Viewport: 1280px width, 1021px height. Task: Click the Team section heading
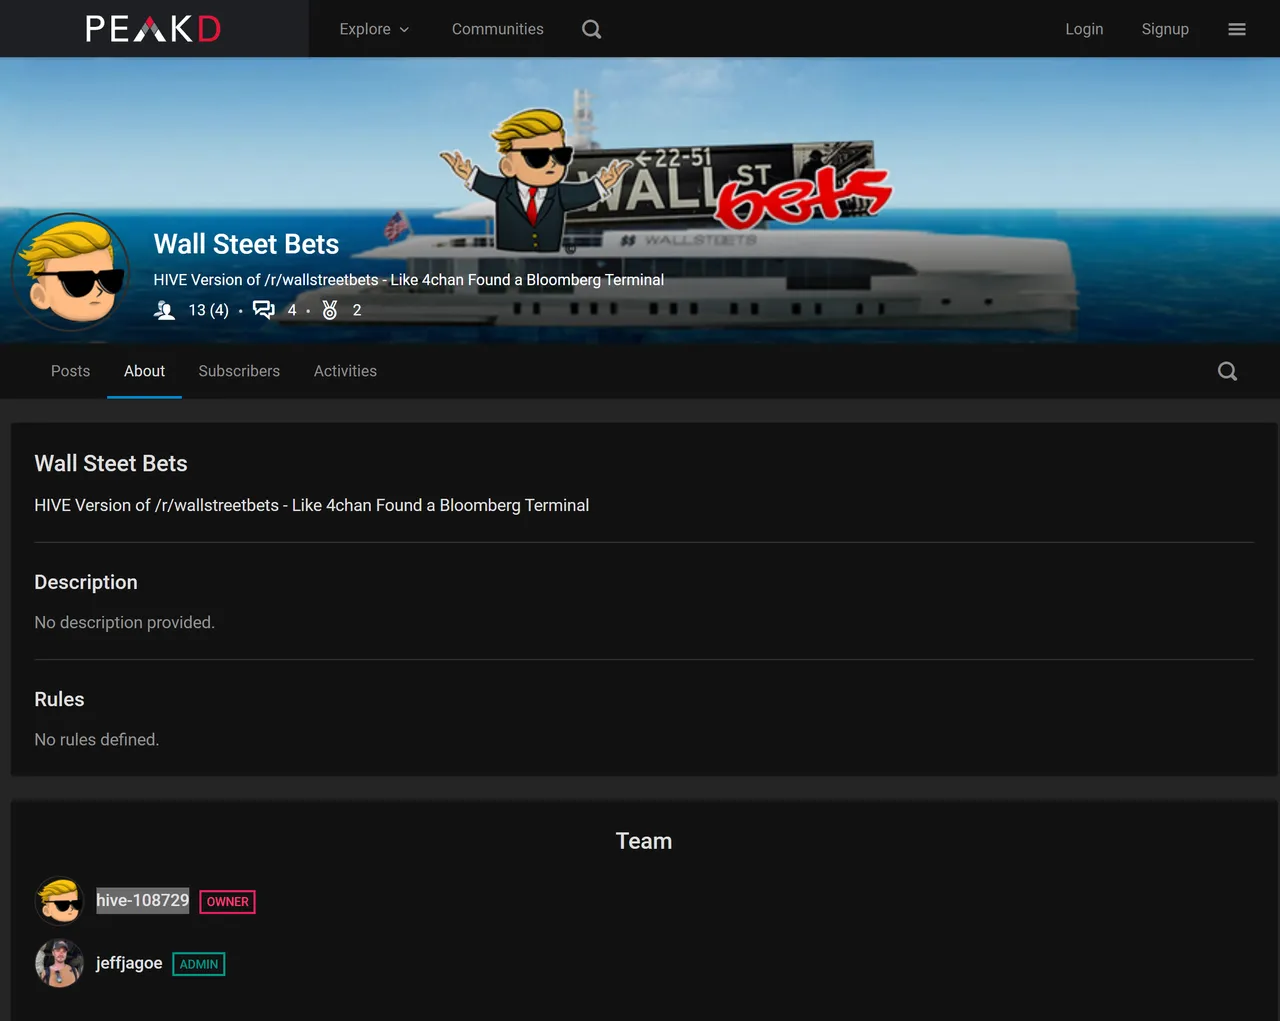(644, 841)
